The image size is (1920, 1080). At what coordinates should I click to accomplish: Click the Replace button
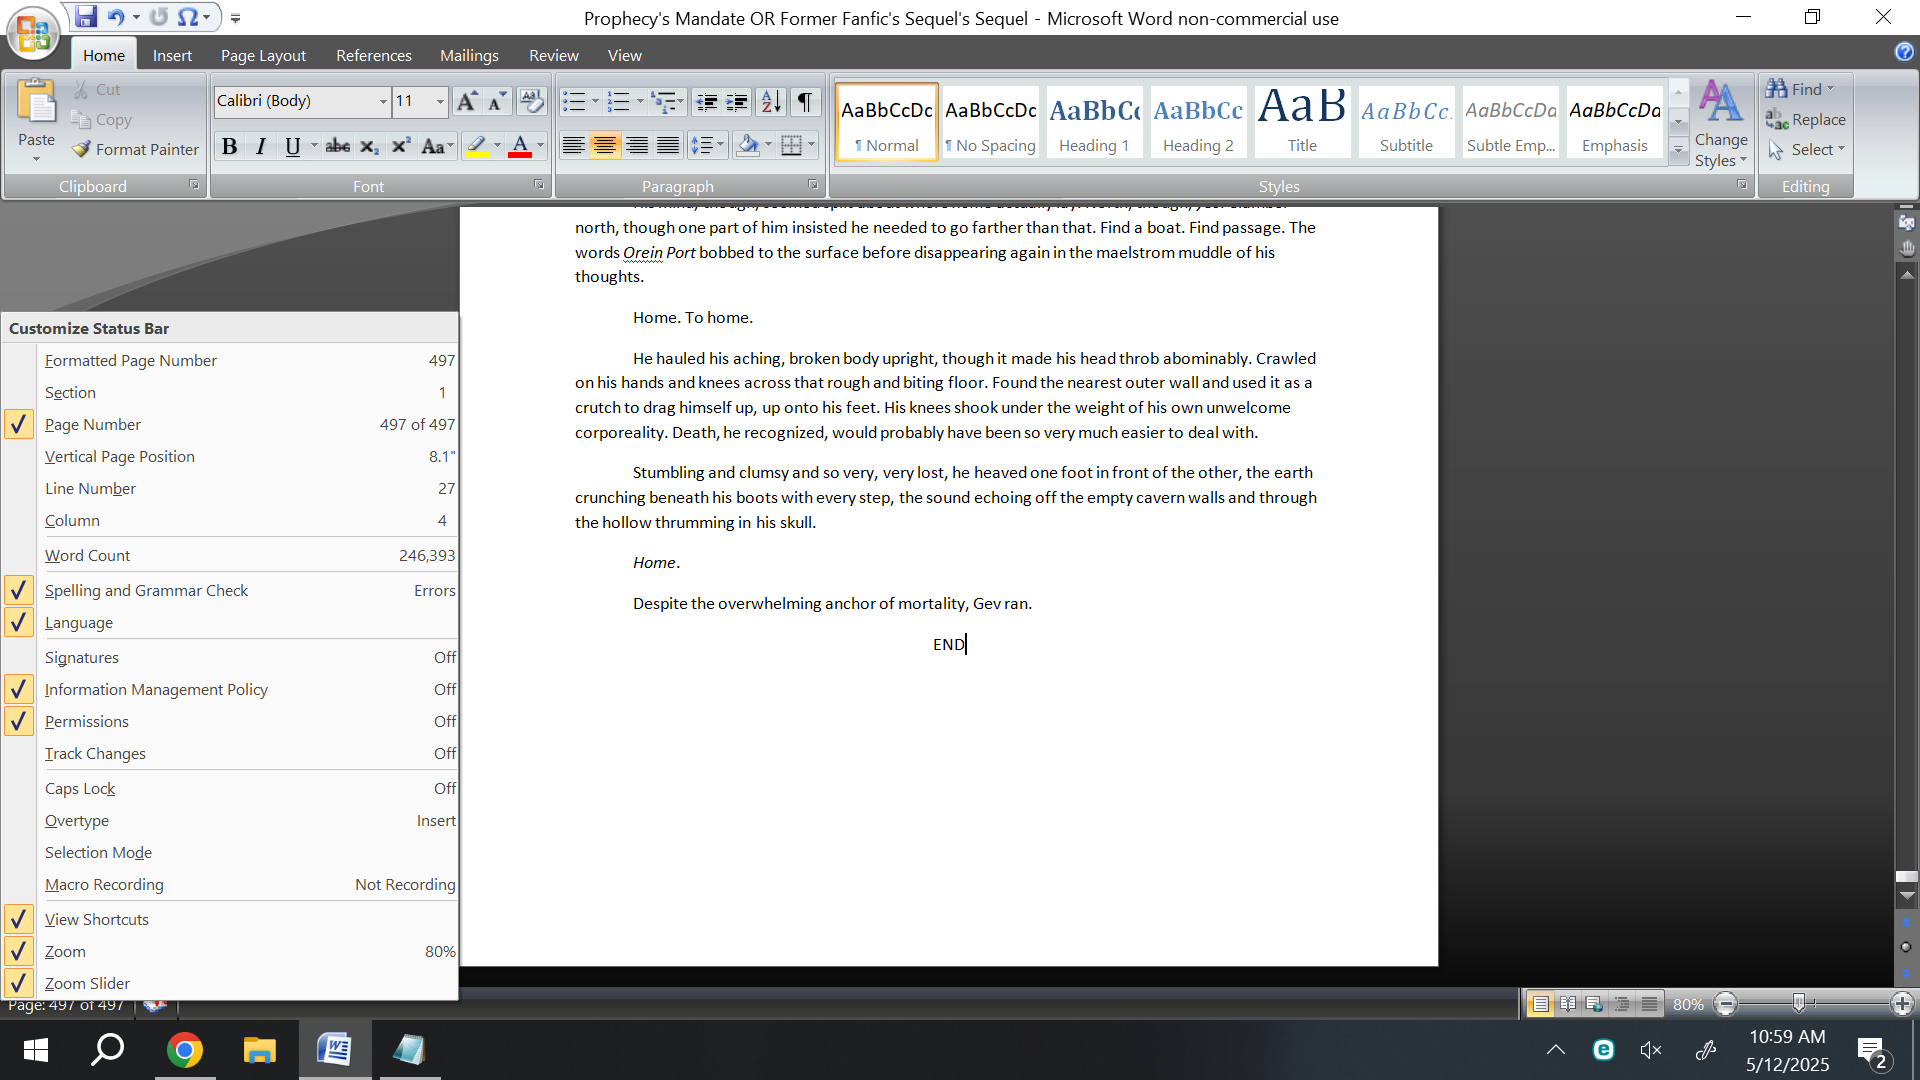pyautogui.click(x=1806, y=120)
